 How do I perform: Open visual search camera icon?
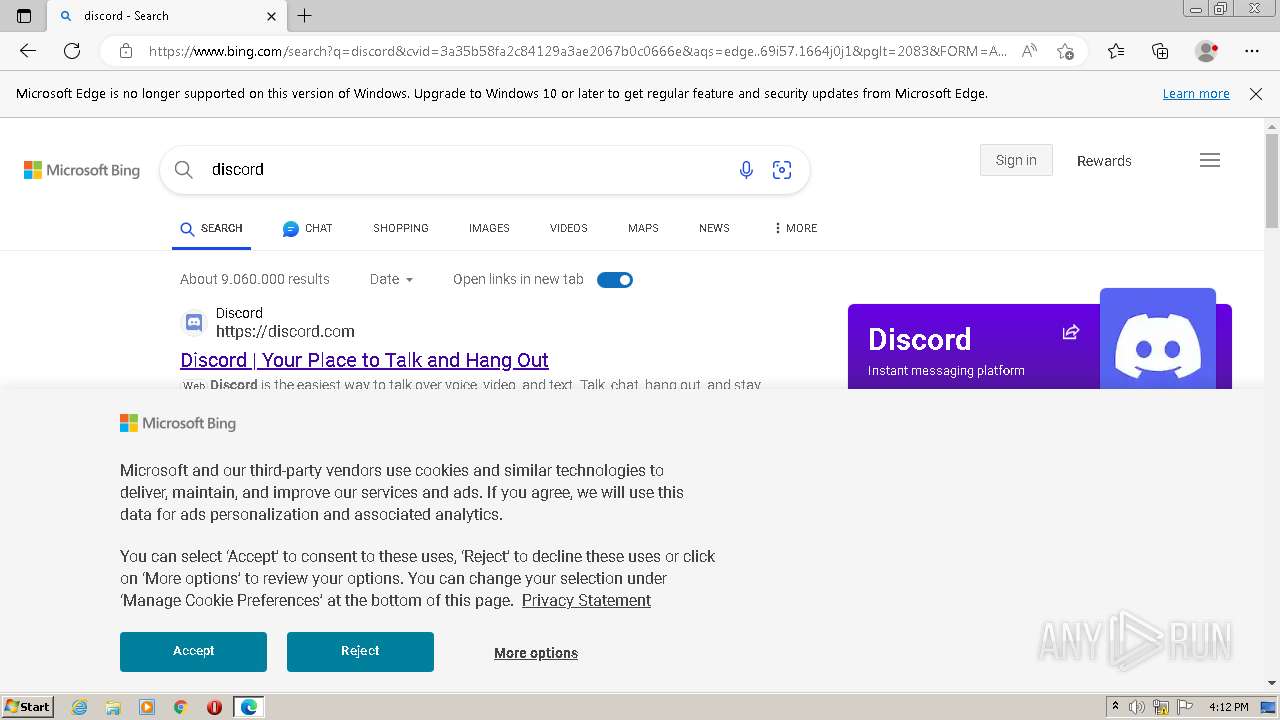coord(782,170)
